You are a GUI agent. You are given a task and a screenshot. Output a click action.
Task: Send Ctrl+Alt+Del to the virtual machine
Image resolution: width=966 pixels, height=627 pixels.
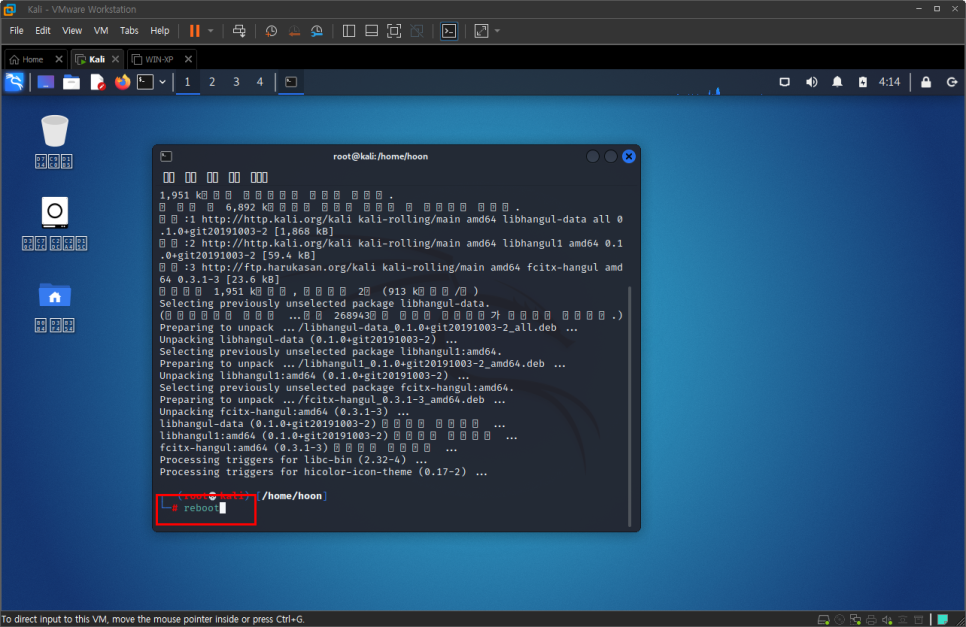[x=239, y=31]
